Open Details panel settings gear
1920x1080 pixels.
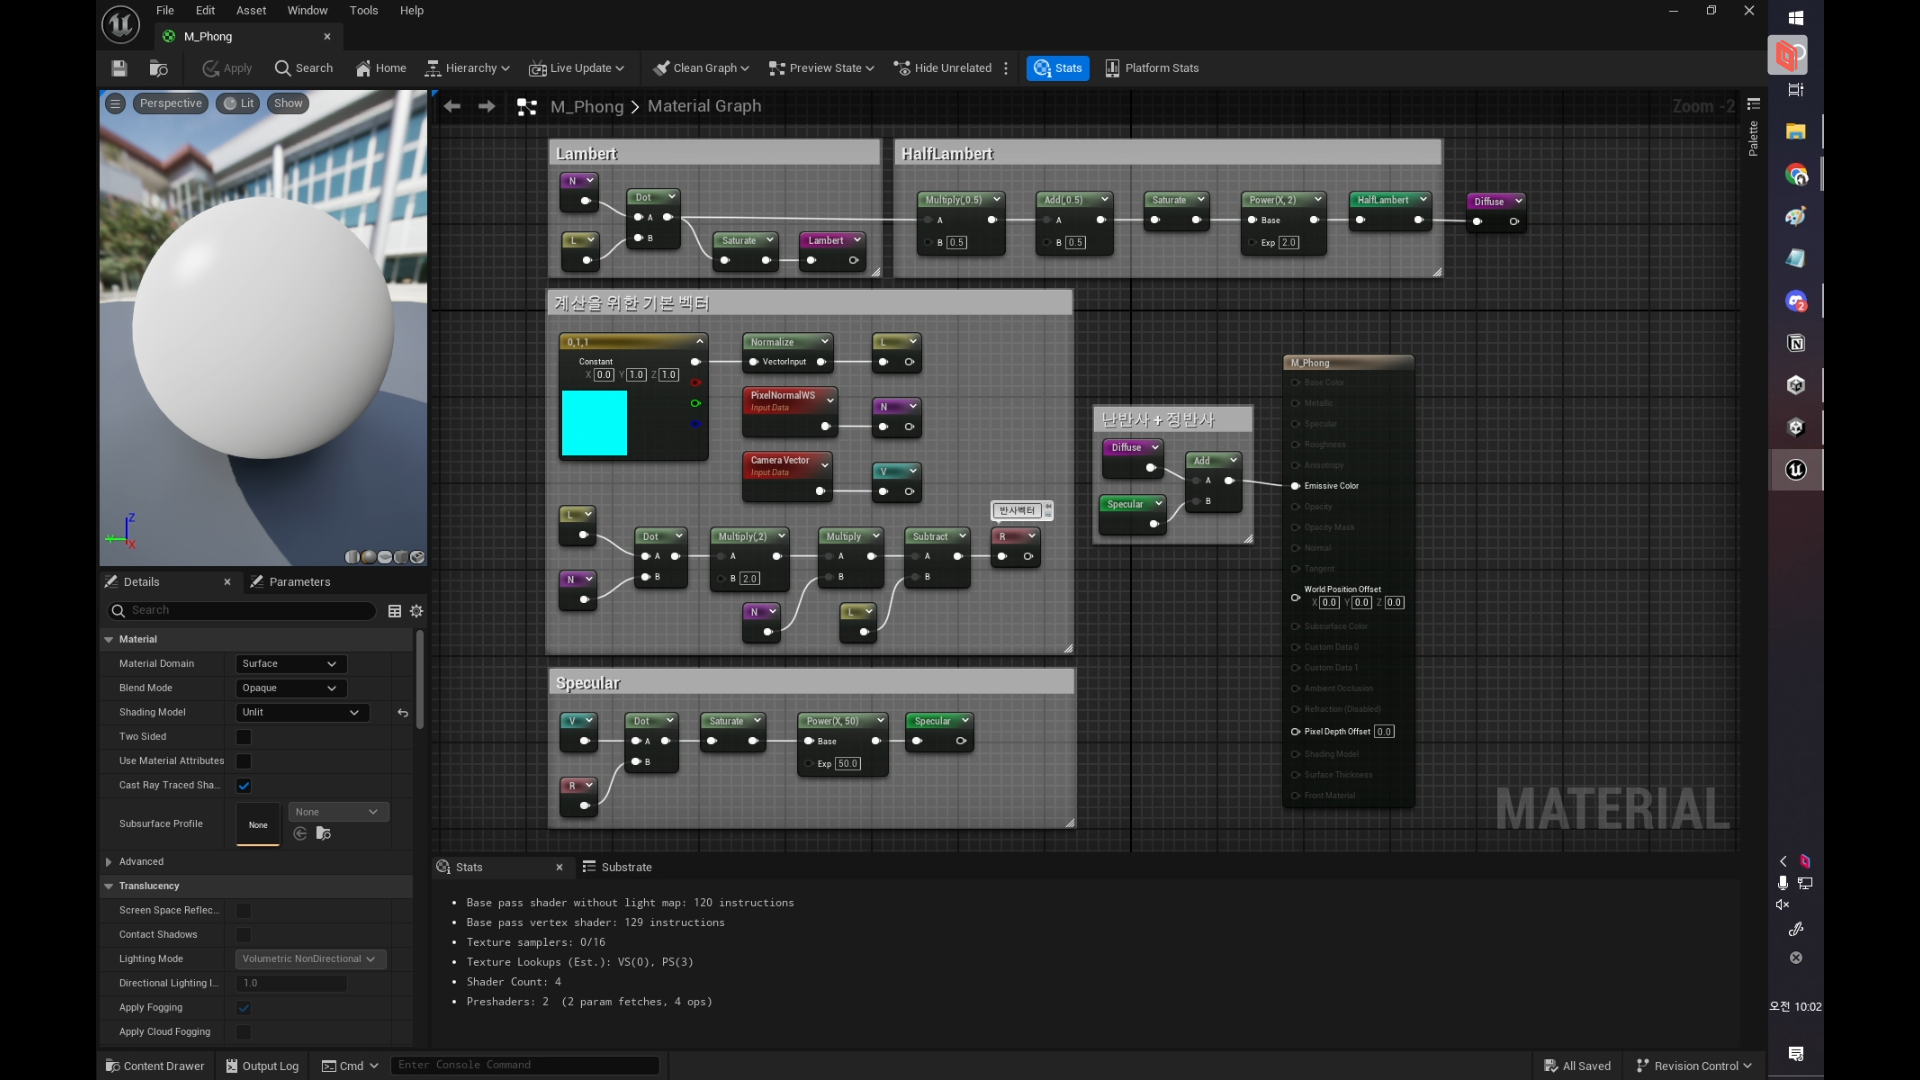417,611
